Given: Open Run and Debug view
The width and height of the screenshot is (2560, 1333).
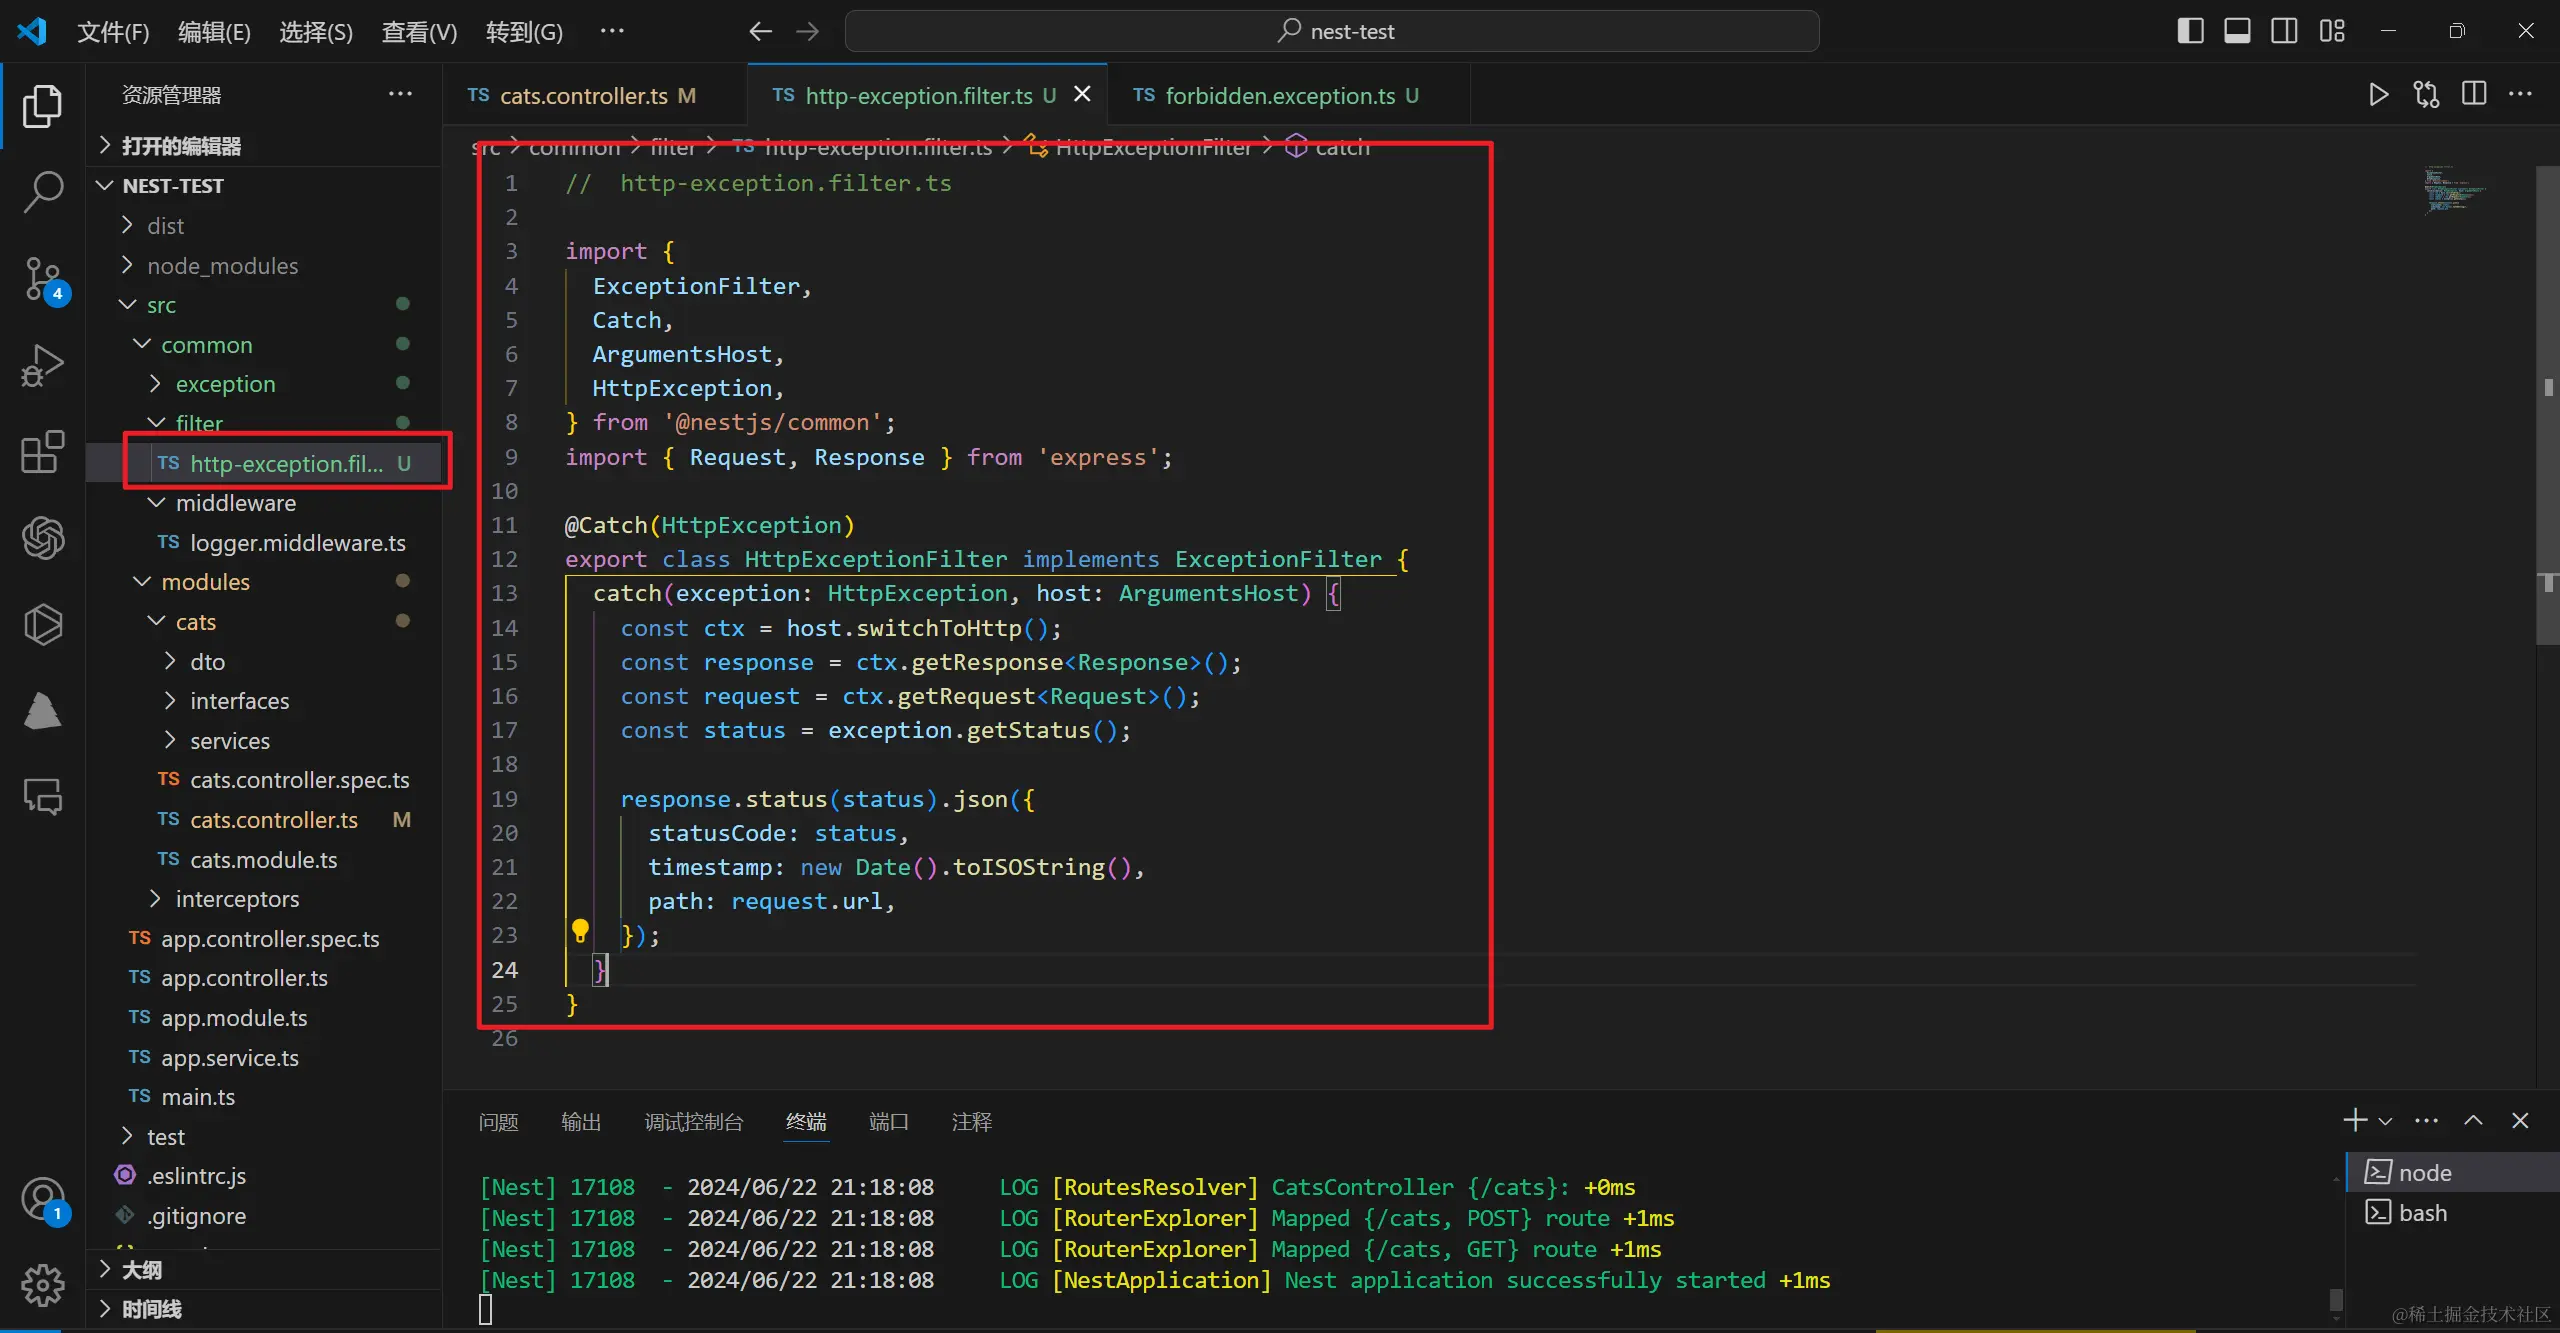Looking at the screenshot, I should [x=42, y=366].
